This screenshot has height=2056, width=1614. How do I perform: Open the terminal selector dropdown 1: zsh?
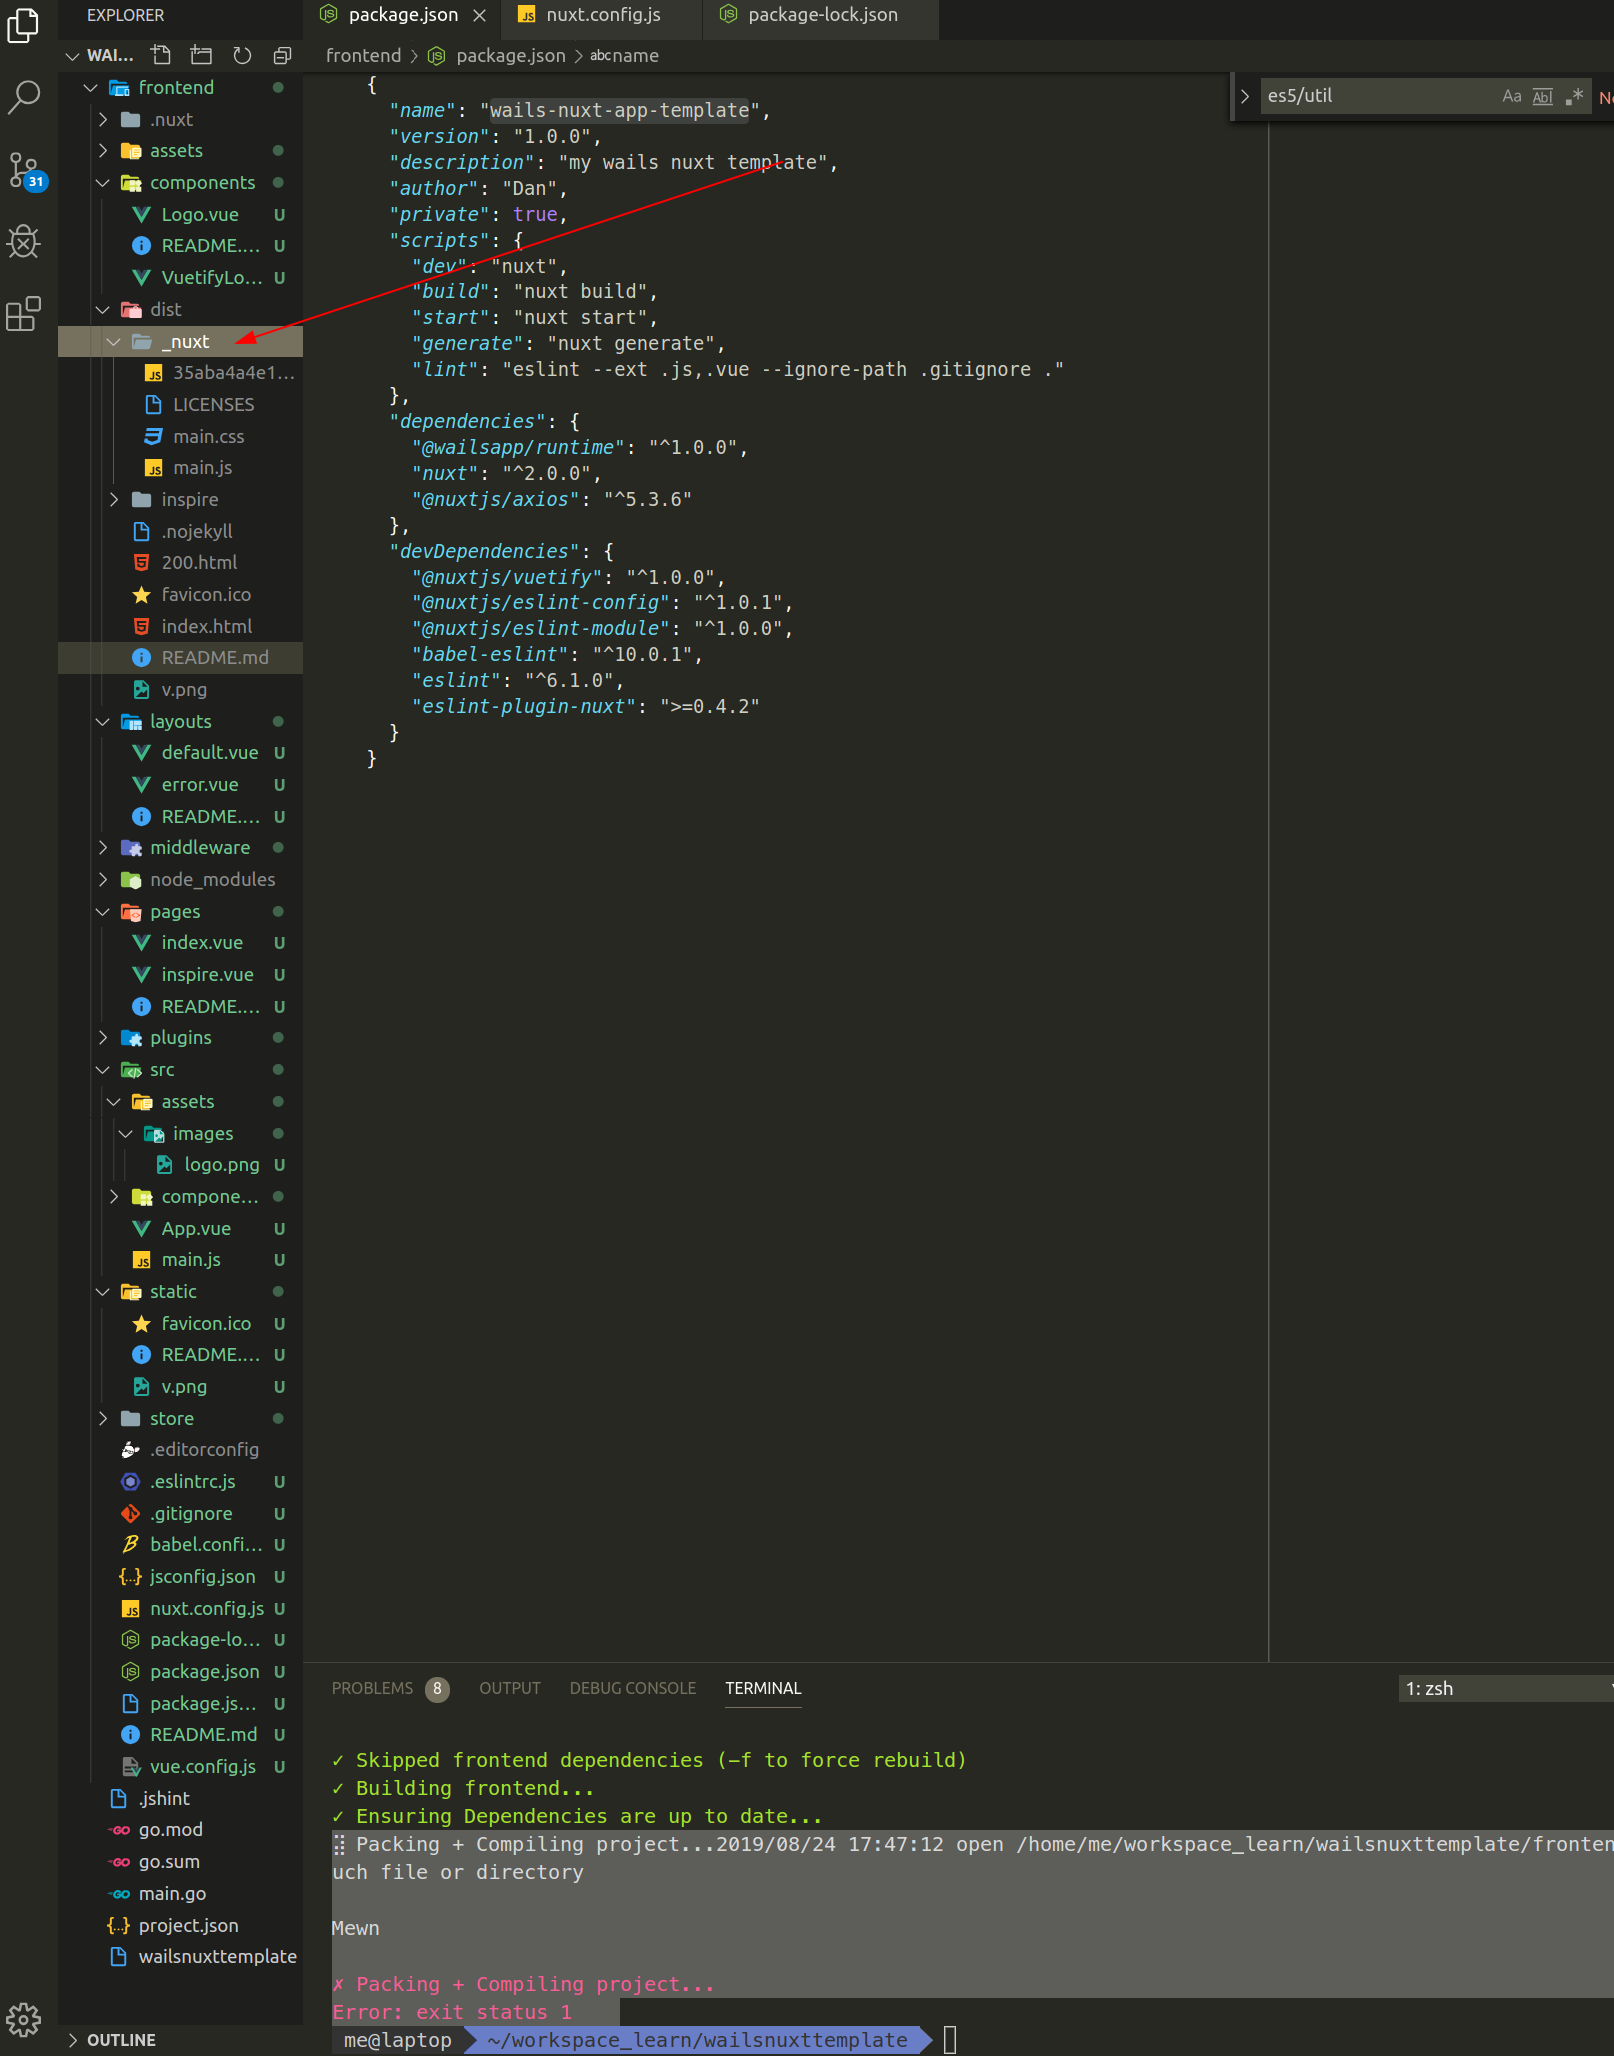(x=1506, y=1688)
